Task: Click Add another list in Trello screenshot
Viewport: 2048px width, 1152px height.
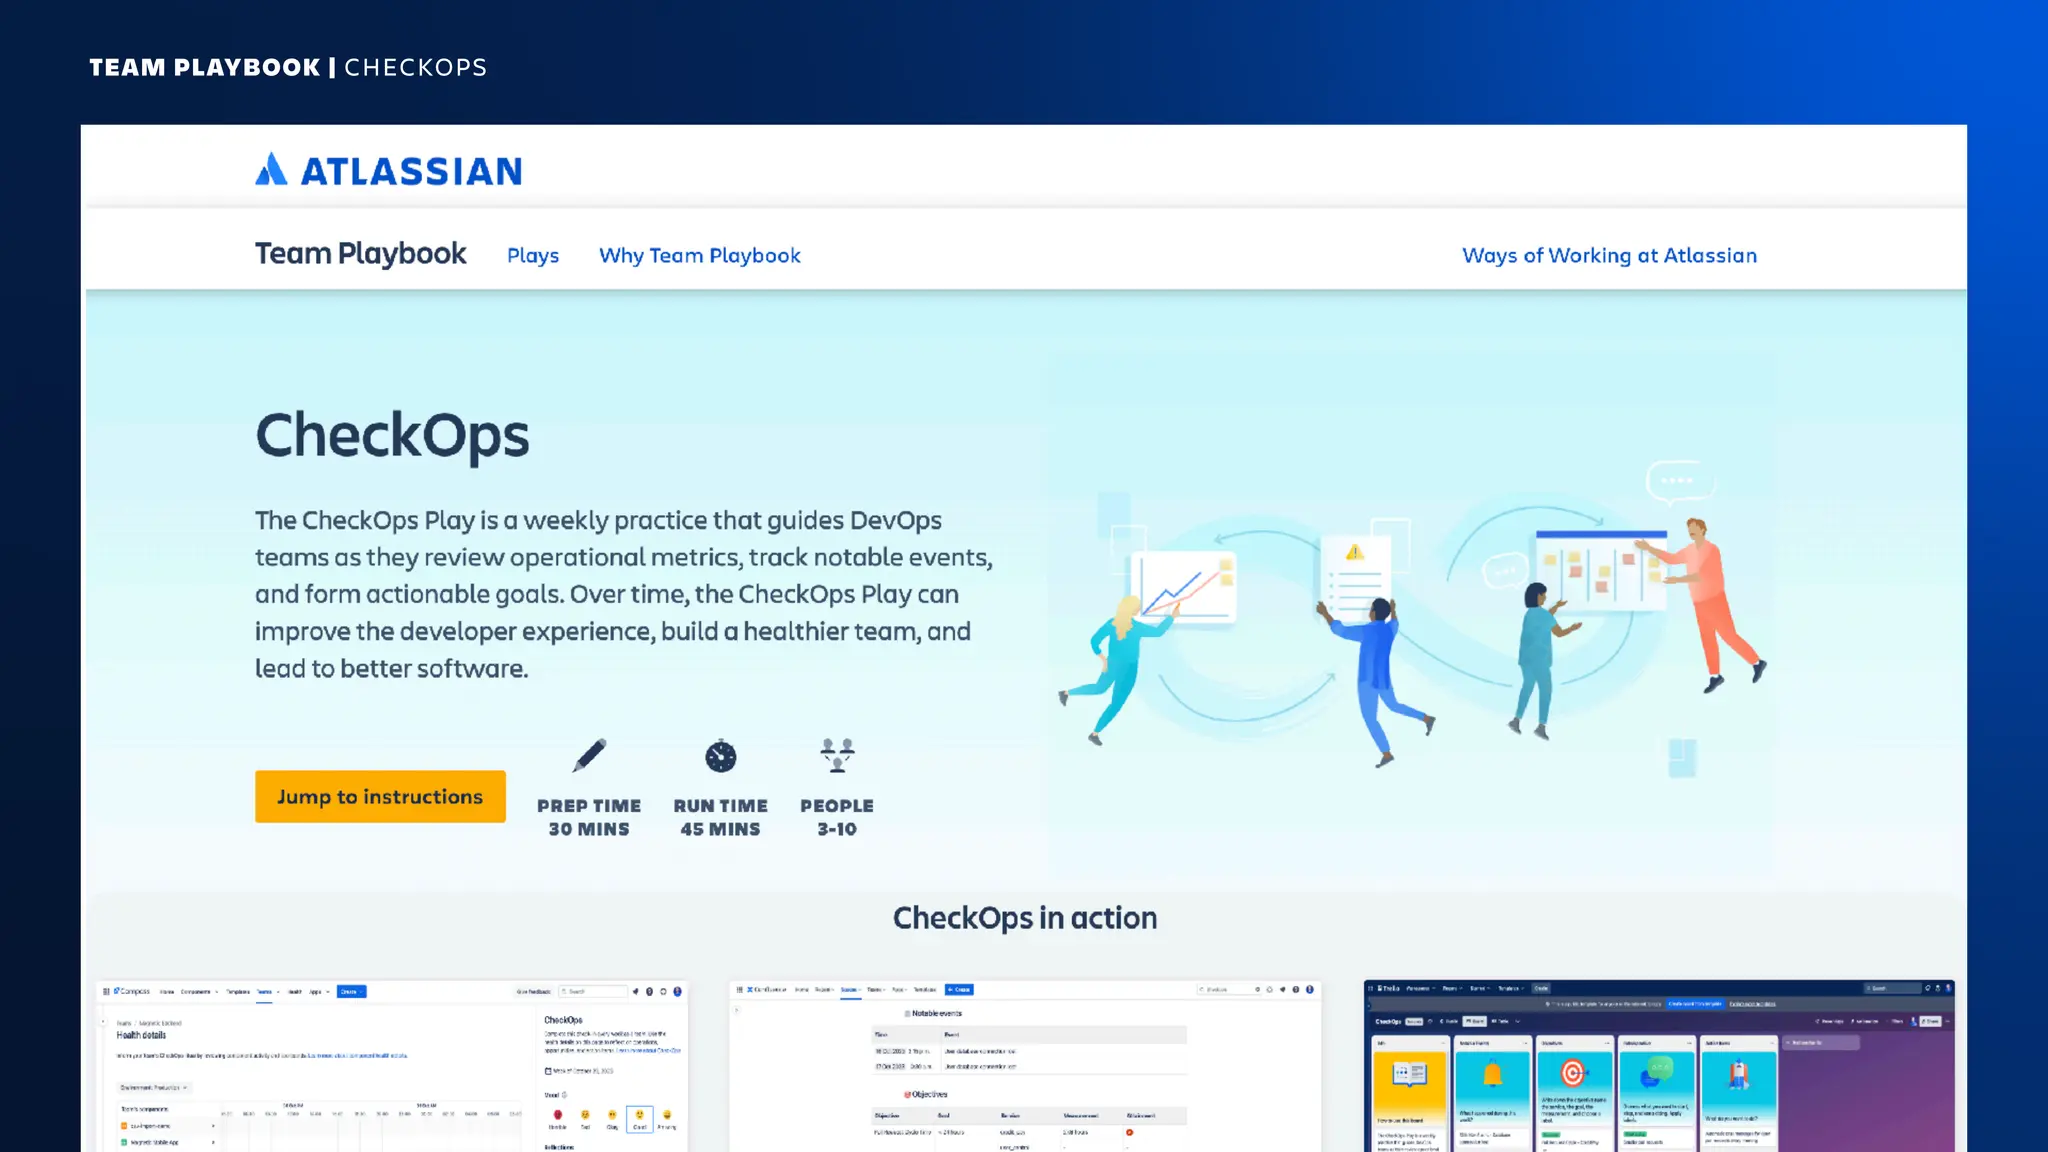Action: pyautogui.click(x=1821, y=1043)
